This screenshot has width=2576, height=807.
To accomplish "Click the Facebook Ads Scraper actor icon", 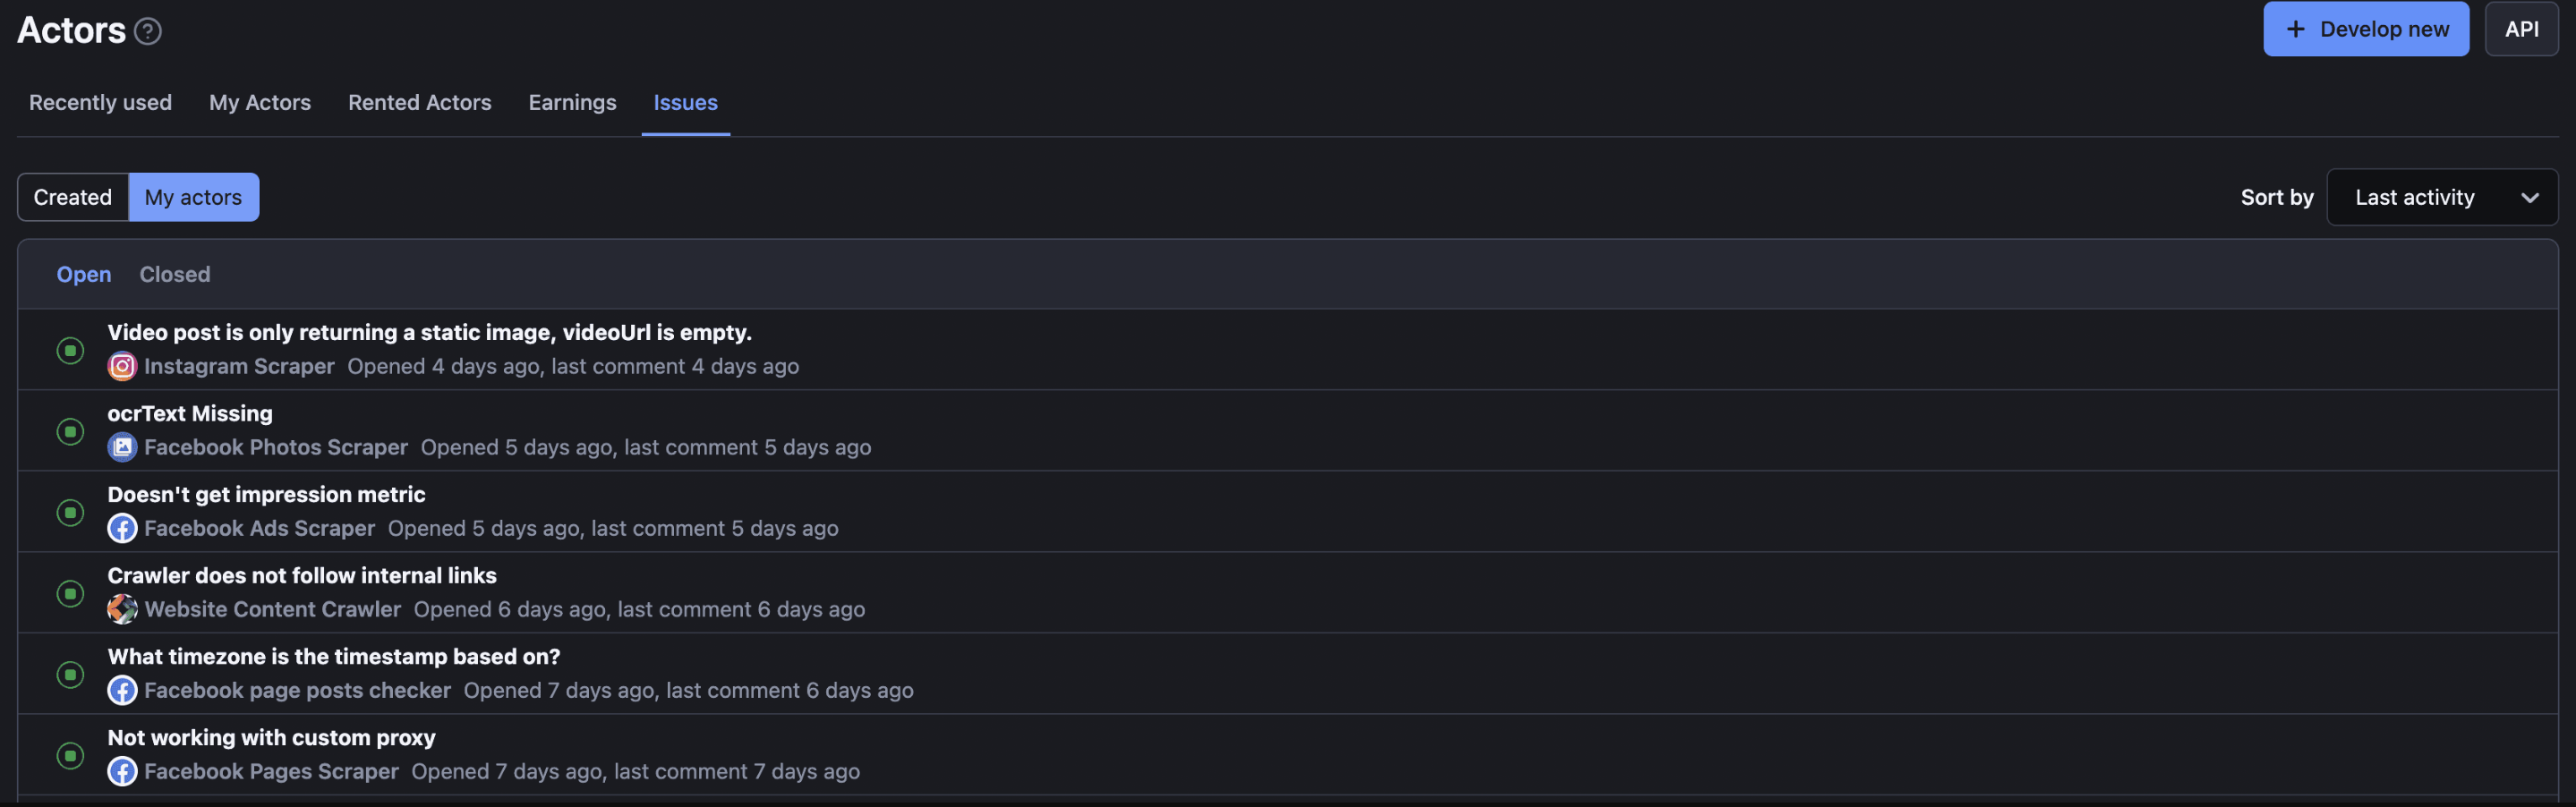I will (x=122, y=528).
